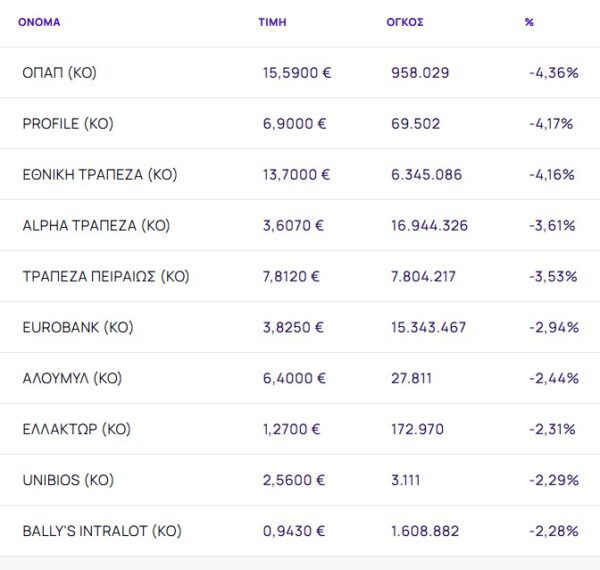Click the 16.944.326 volume value
Image resolution: width=600 pixels, height=570 pixels.
tap(429, 226)
